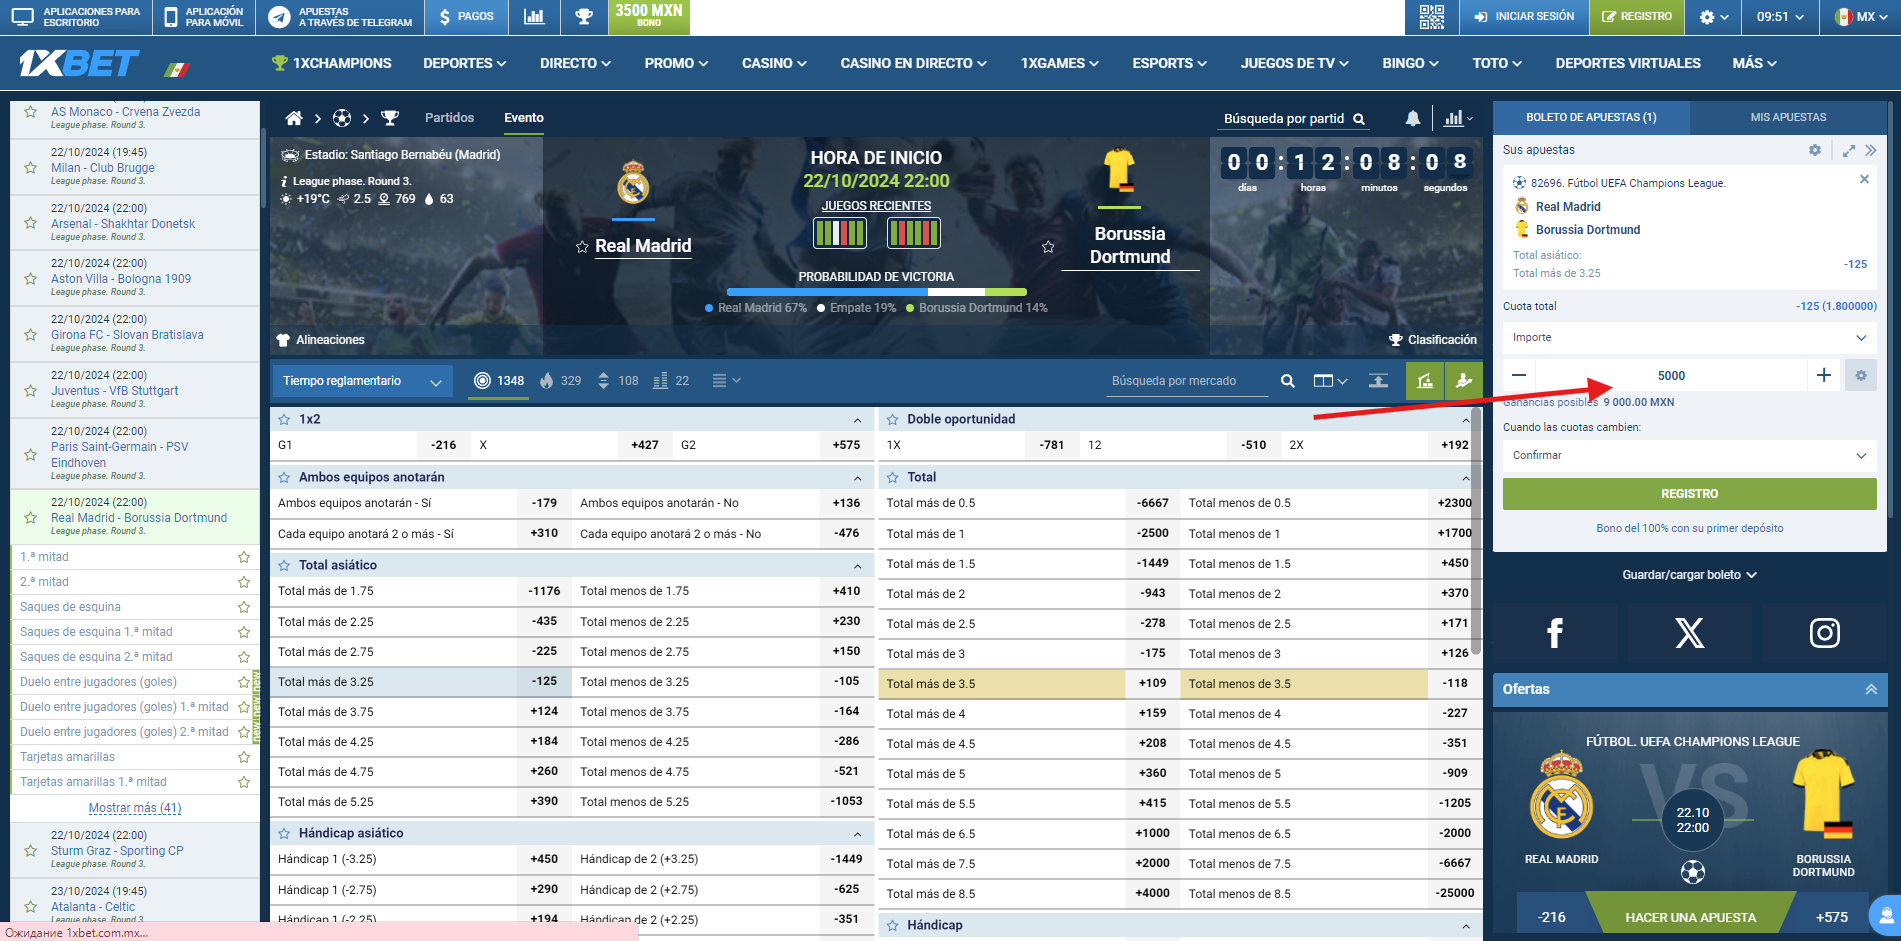The image size is (1901, 941).
Task: Click the green REGISTRO button in bet slip
Action: tap(1689, 494)
